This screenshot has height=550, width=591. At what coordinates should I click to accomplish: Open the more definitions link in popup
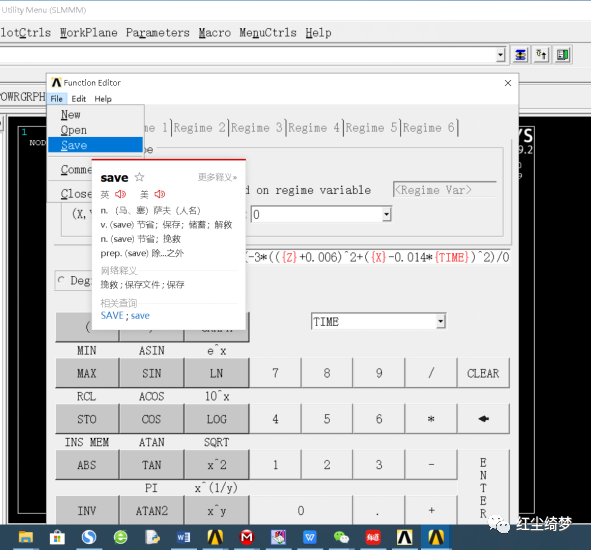217,177
